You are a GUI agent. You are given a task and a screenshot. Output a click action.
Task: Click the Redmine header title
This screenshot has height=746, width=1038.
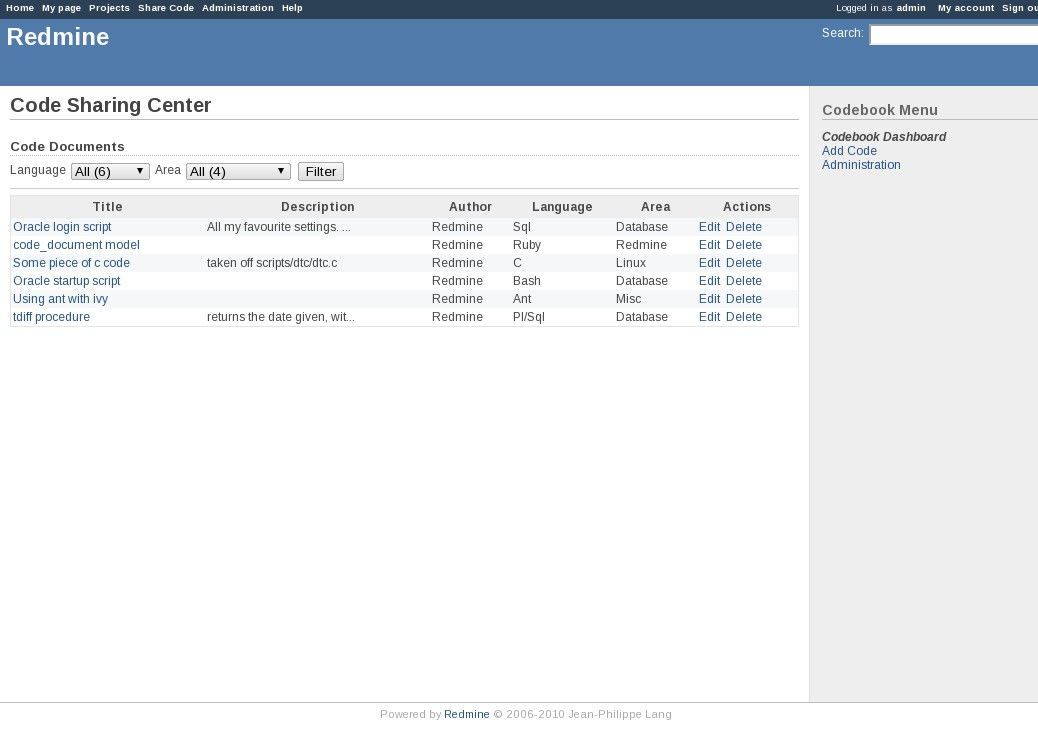(58, 37)
